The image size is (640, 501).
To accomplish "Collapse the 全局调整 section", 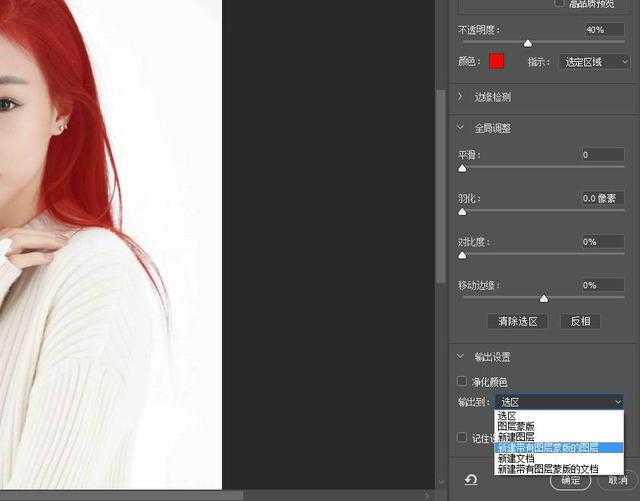I will 461,128.
